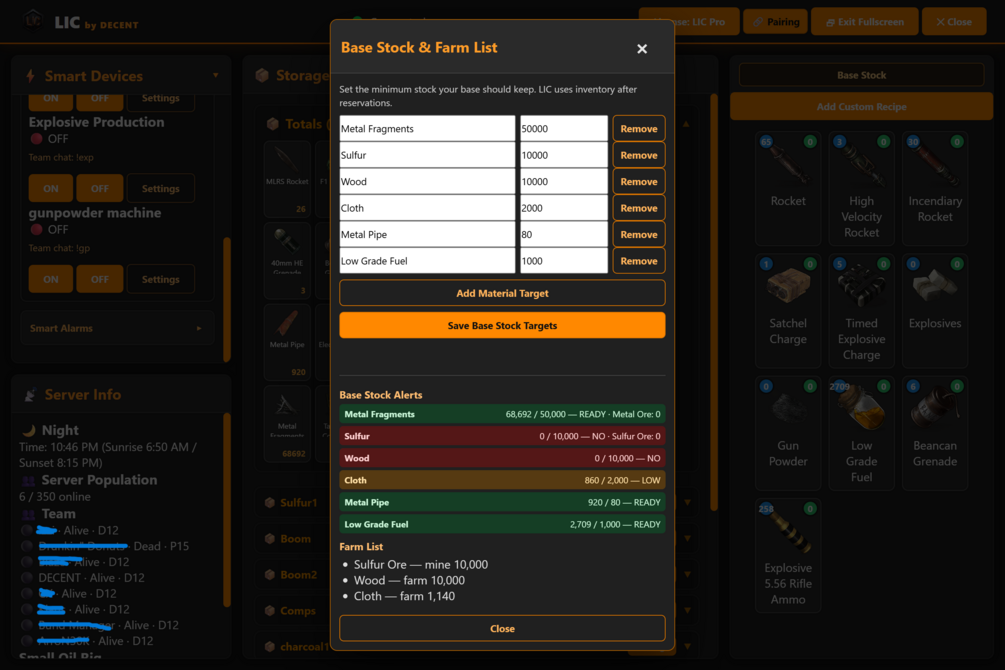Remove the Sulfur target row
The image size is (1005, 670).
coord(638,155)
